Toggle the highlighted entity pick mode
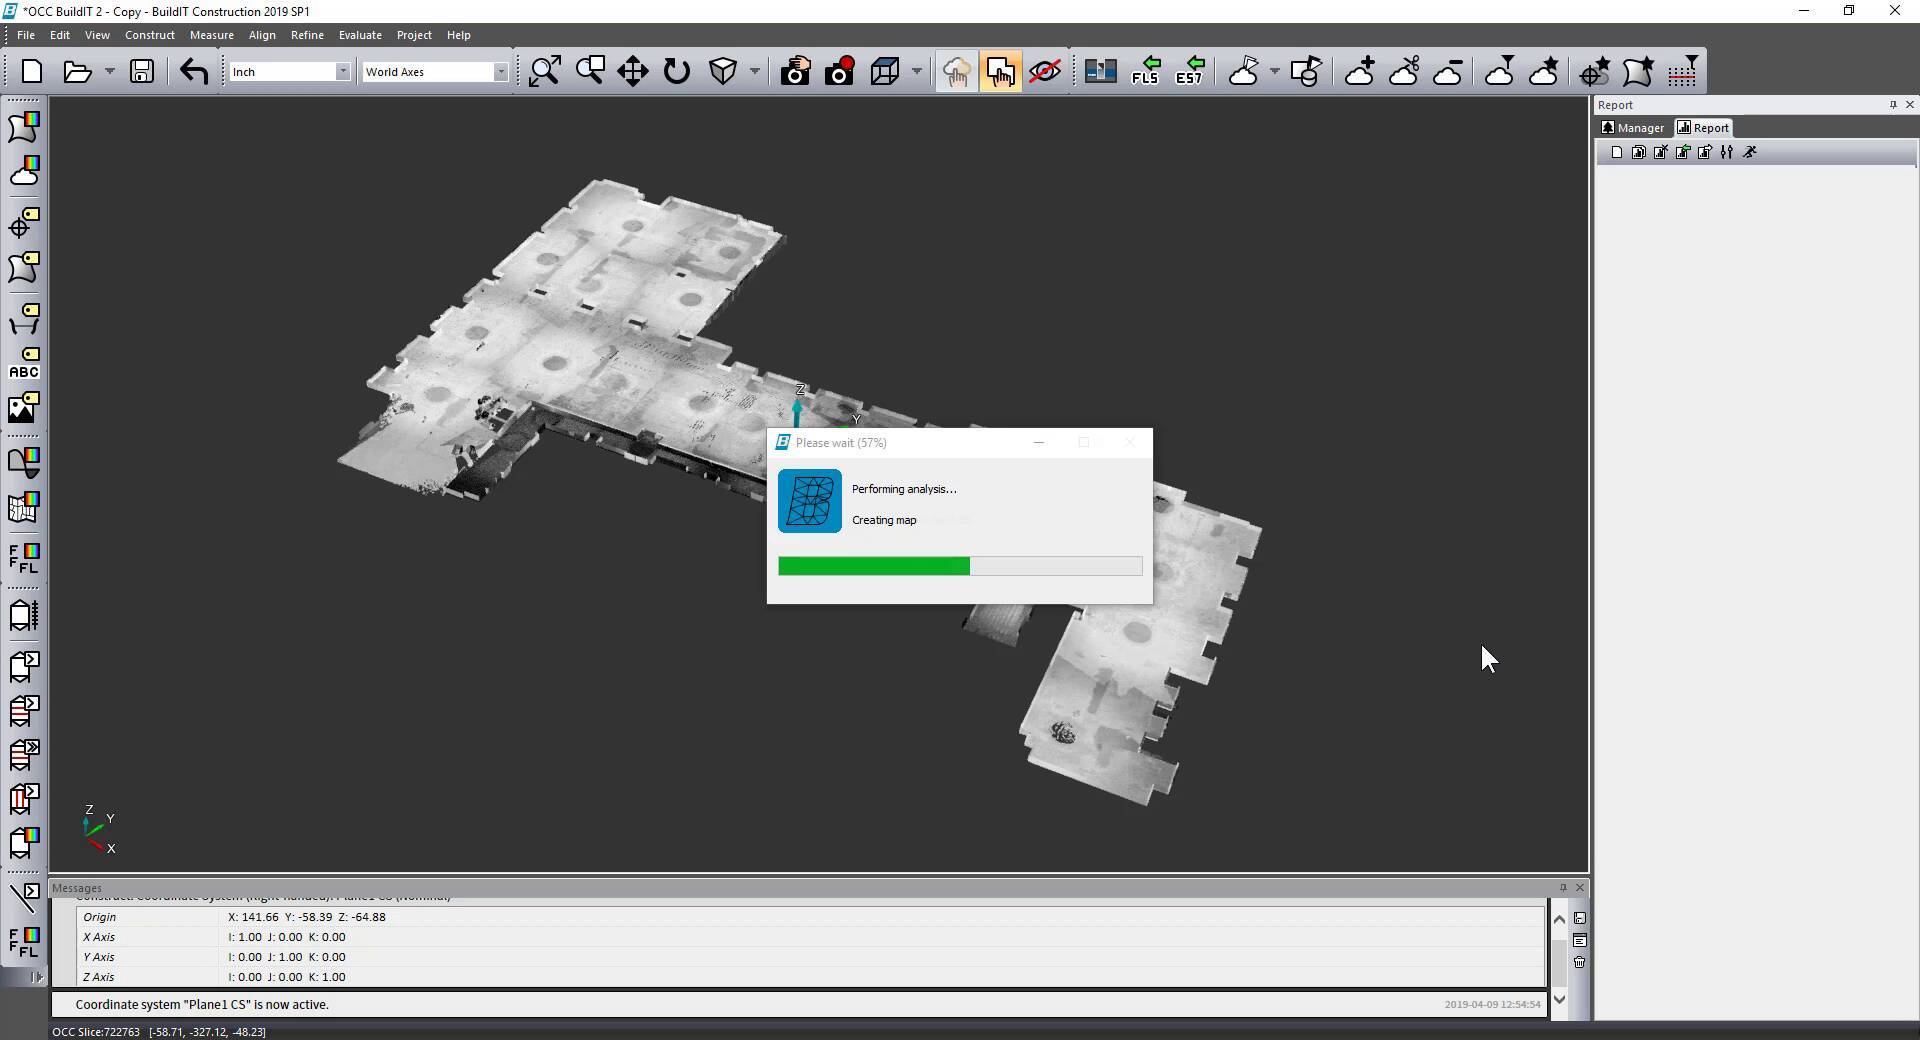1920x1040 pixels. (x=1000, y=71)
